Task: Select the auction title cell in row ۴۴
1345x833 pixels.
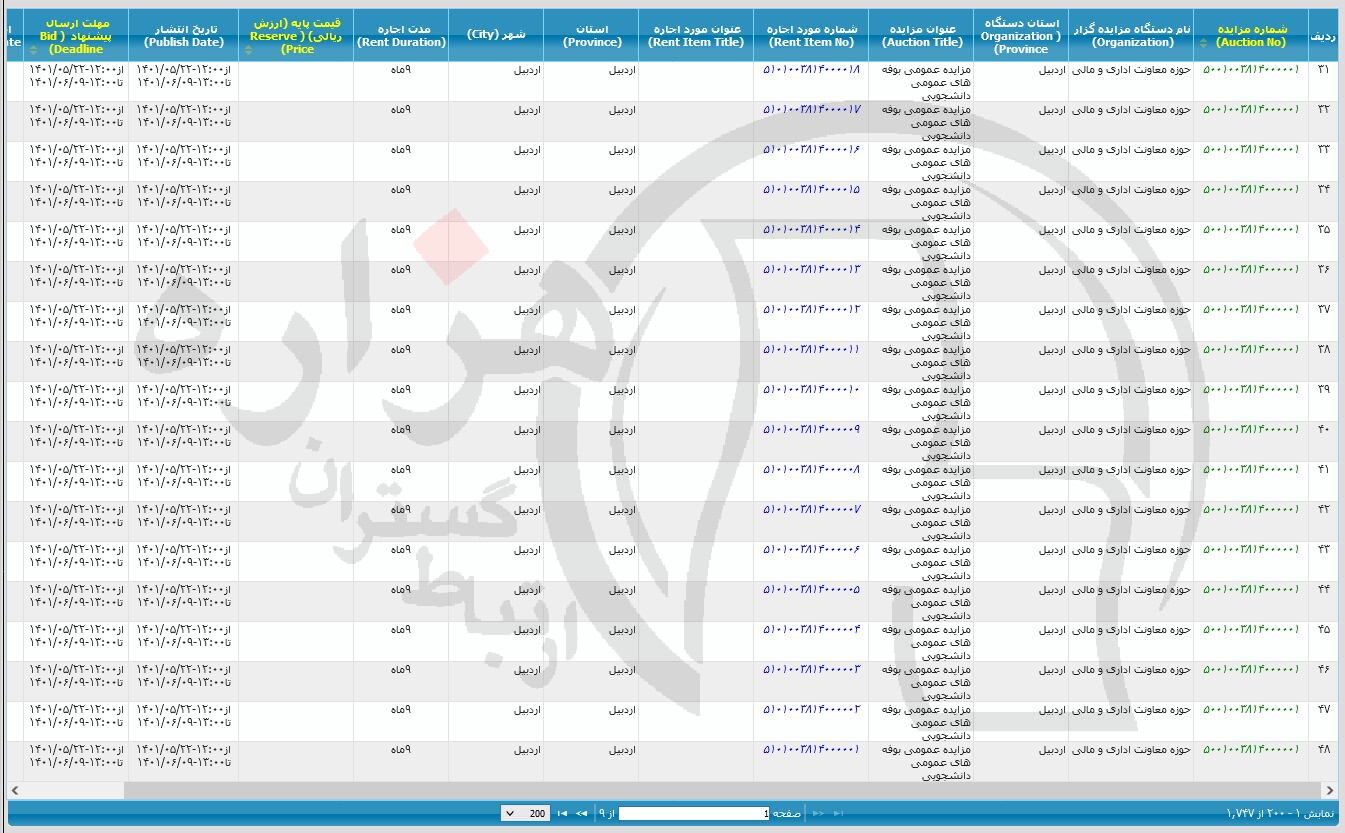Action: 921,601
